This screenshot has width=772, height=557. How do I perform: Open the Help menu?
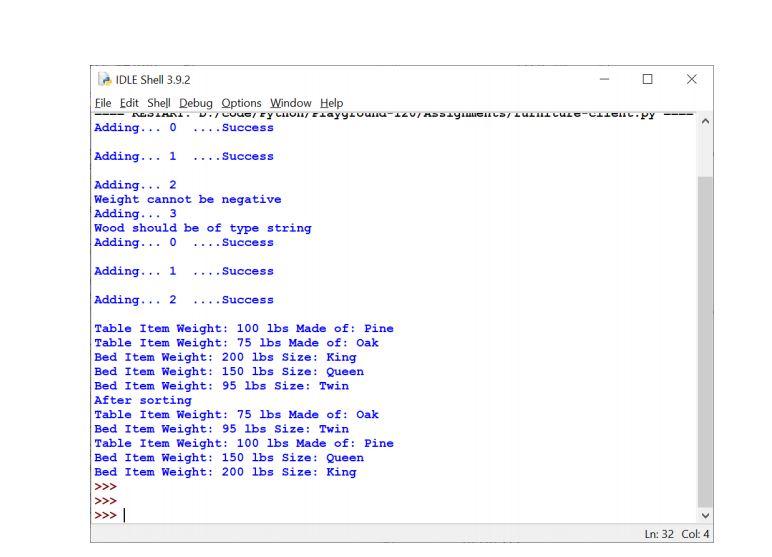(x=331, y=103)
